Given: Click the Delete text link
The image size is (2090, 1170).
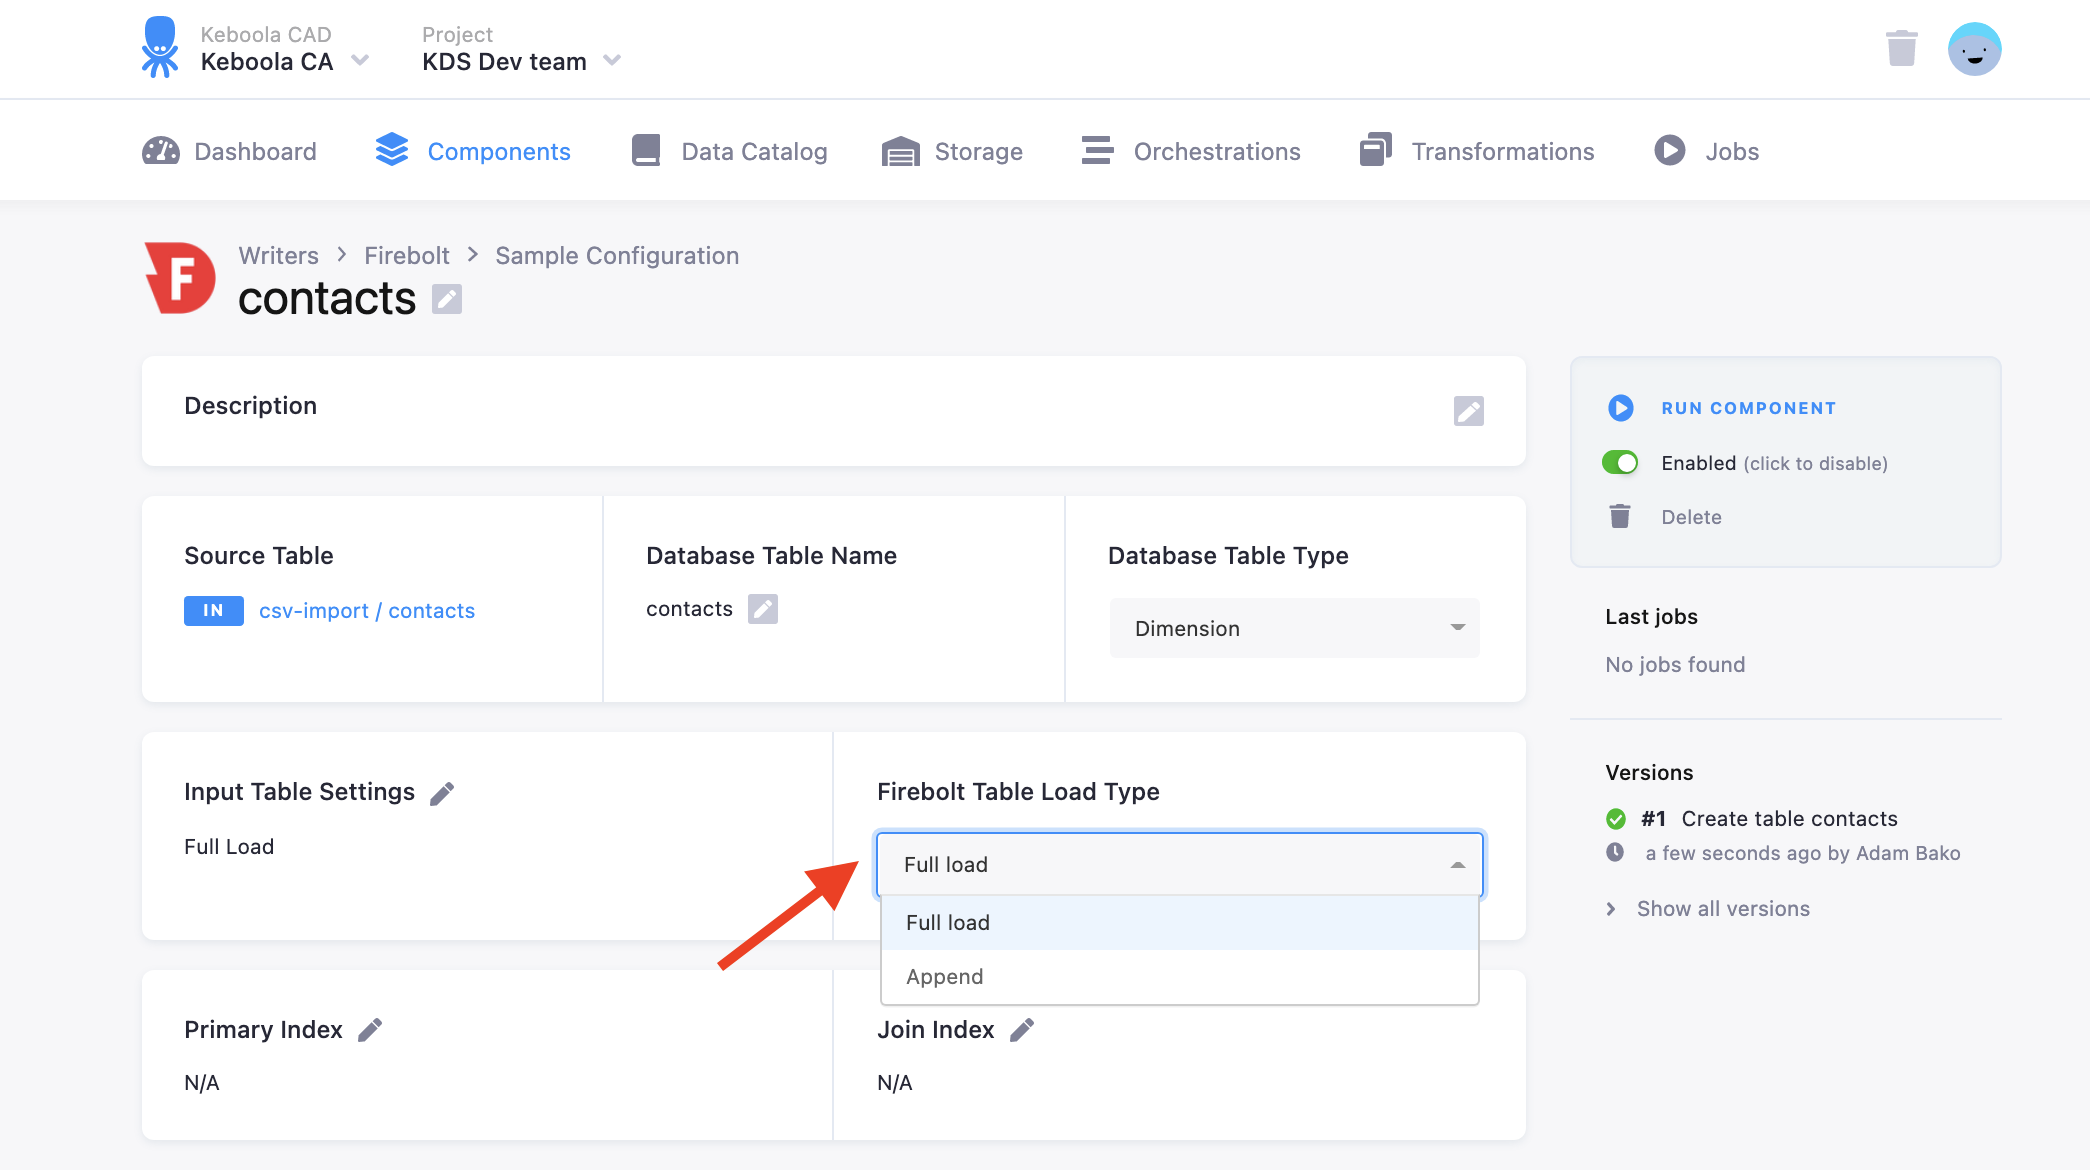Looking at the screenshot, I should [1691, 517].
